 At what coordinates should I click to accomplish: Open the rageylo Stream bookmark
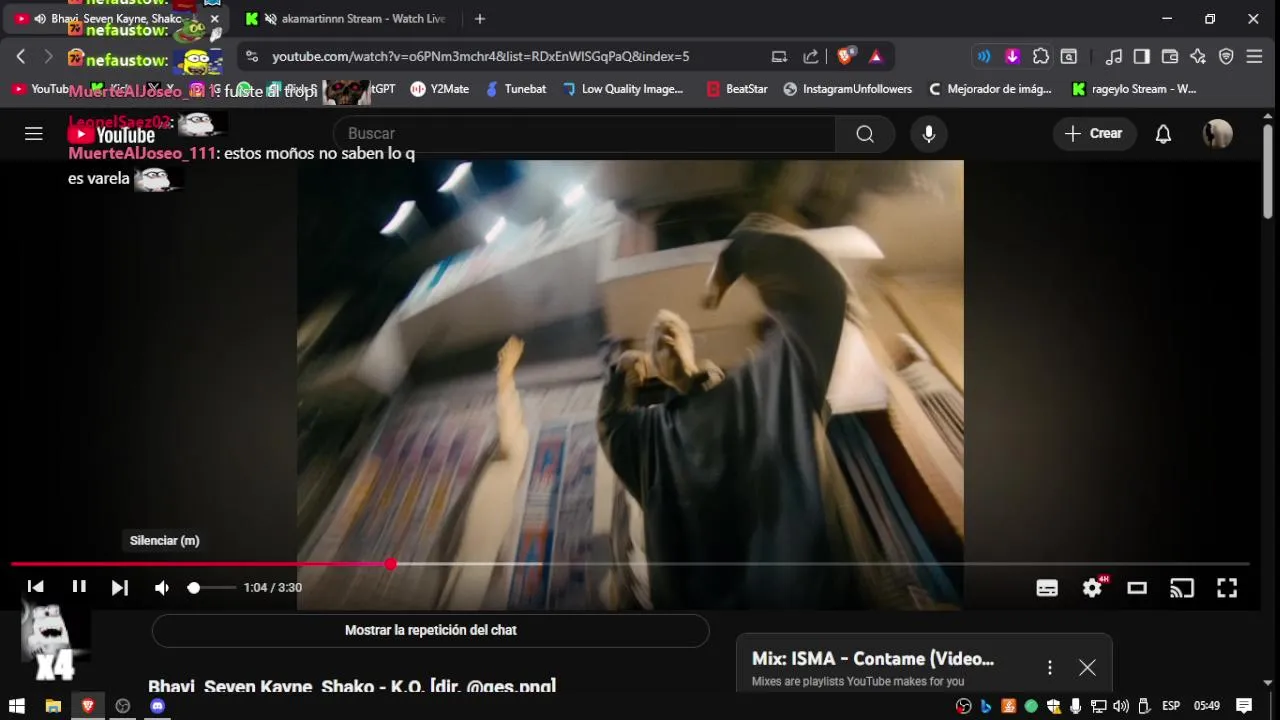(x=1134, y=89)
